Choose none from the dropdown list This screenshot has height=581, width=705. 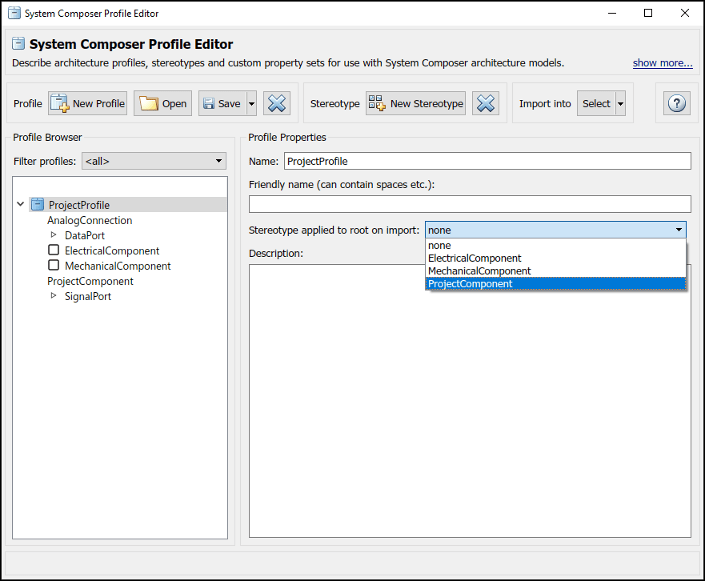click(x=556, y=246)
